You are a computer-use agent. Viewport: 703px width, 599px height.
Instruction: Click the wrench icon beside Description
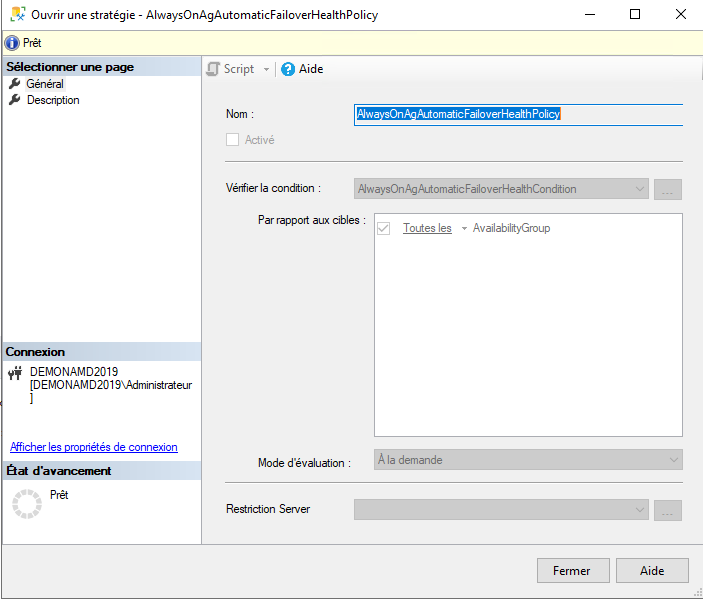pyautogui.click(x=15, y=100)
